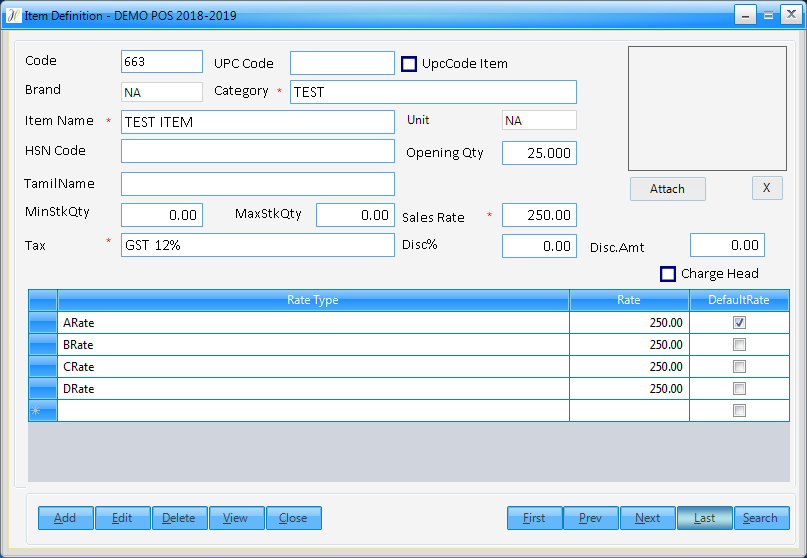Click Delete to remove the item
Viewport: 807px width, 558px height.
coord(179,518)
